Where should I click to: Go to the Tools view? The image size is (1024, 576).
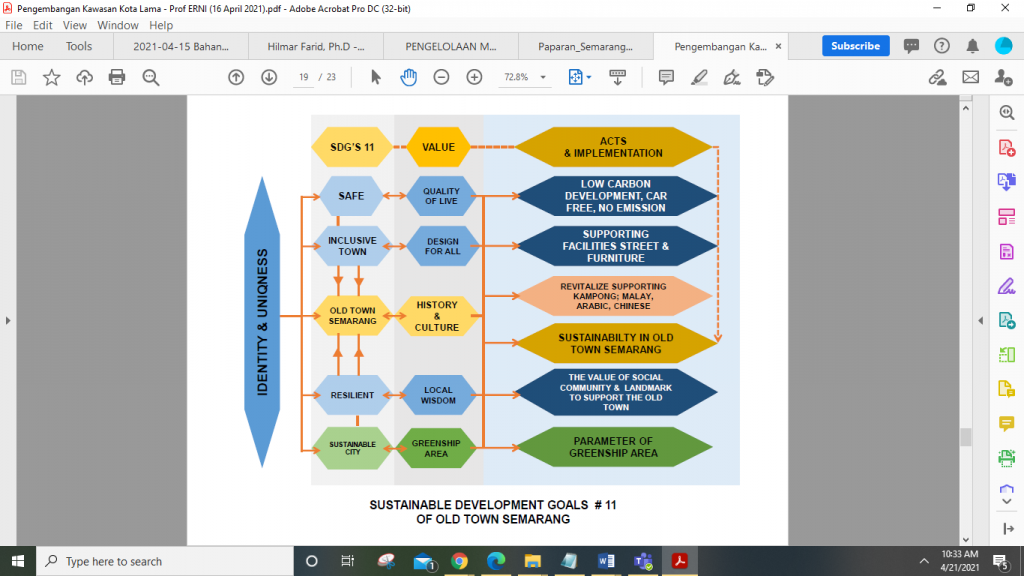[x=79, y=46]
